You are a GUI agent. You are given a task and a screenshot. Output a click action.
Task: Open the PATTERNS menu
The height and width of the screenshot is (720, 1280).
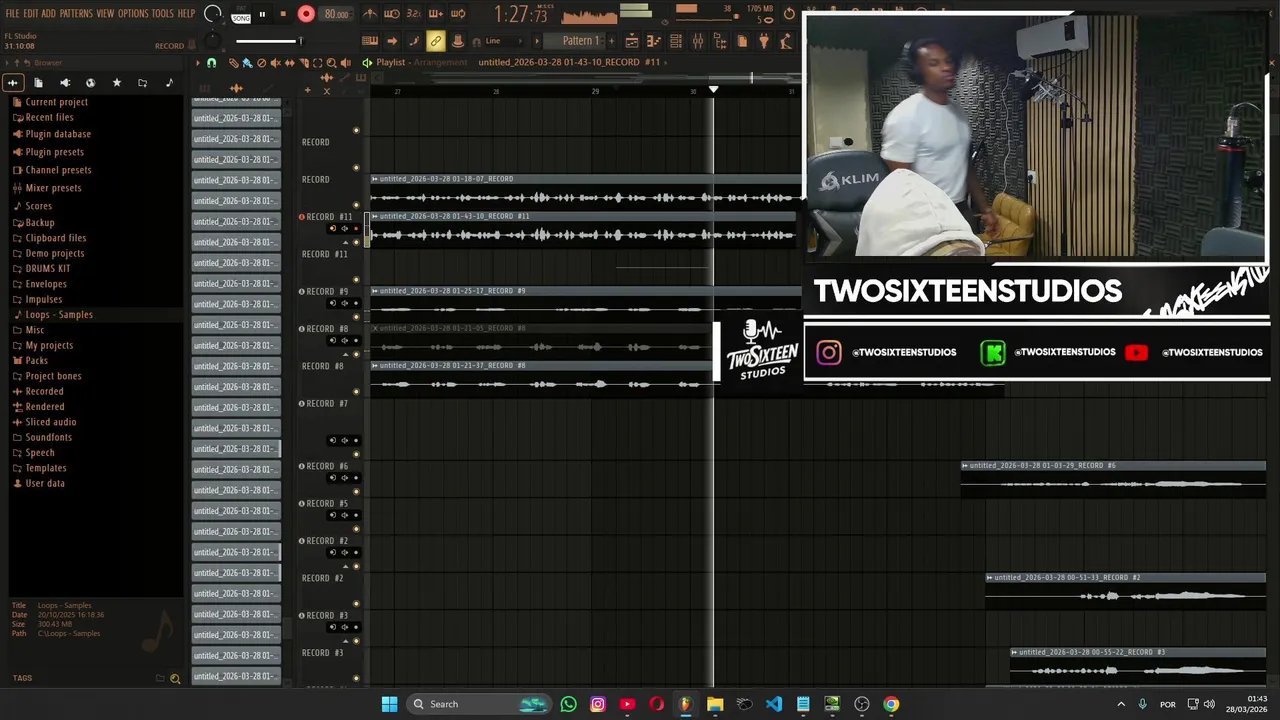76,13
